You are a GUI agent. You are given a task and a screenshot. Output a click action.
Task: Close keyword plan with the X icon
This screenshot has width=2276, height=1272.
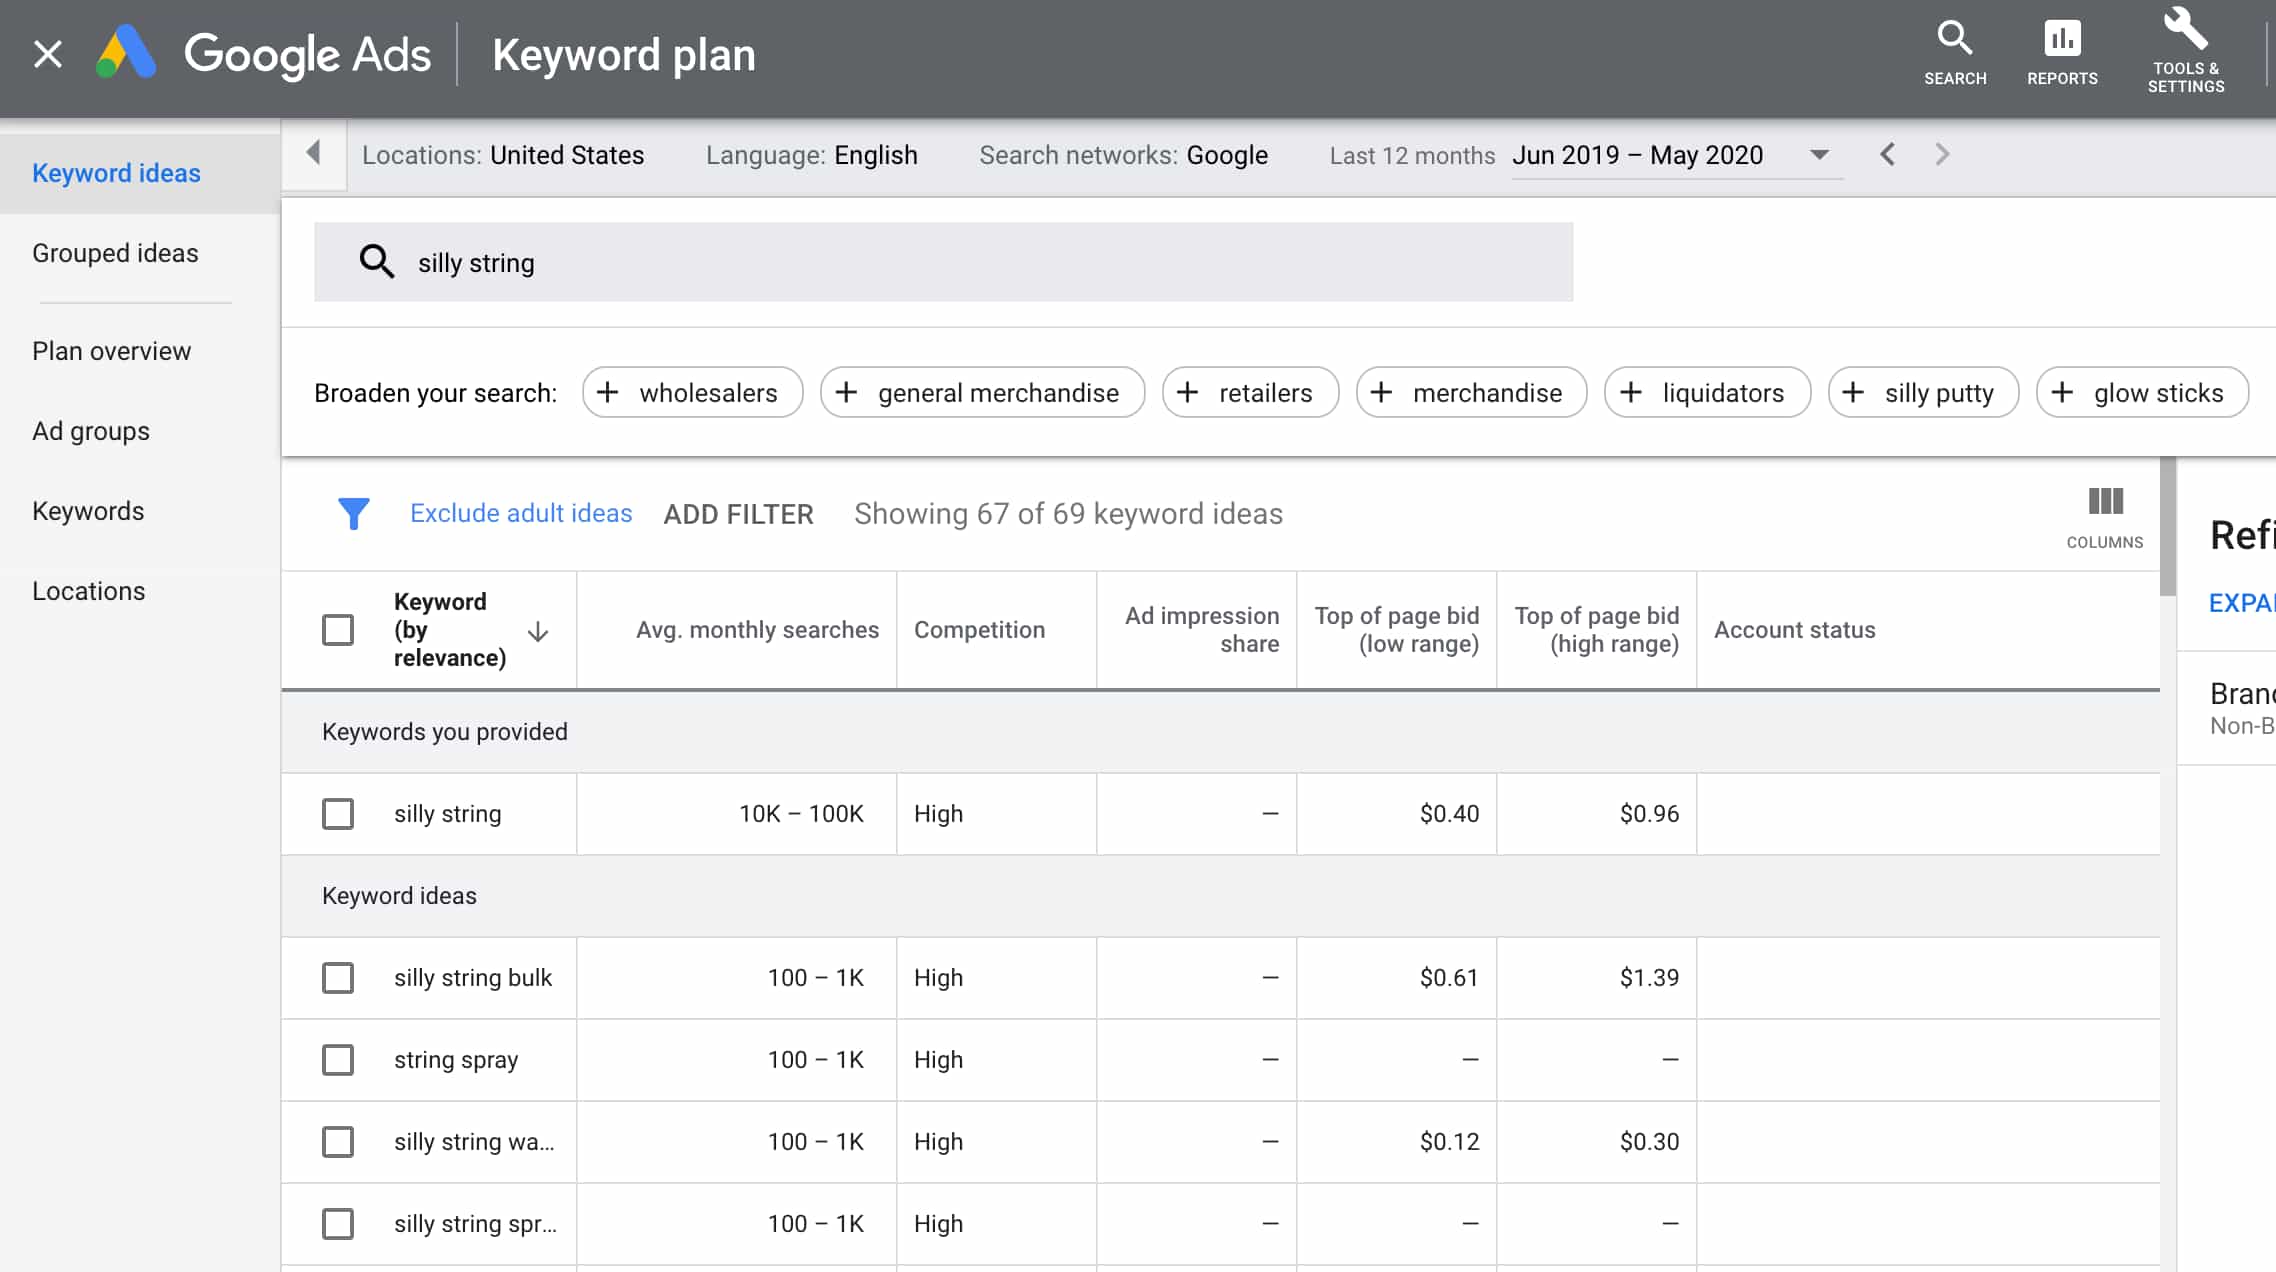[x=47, y=54]
